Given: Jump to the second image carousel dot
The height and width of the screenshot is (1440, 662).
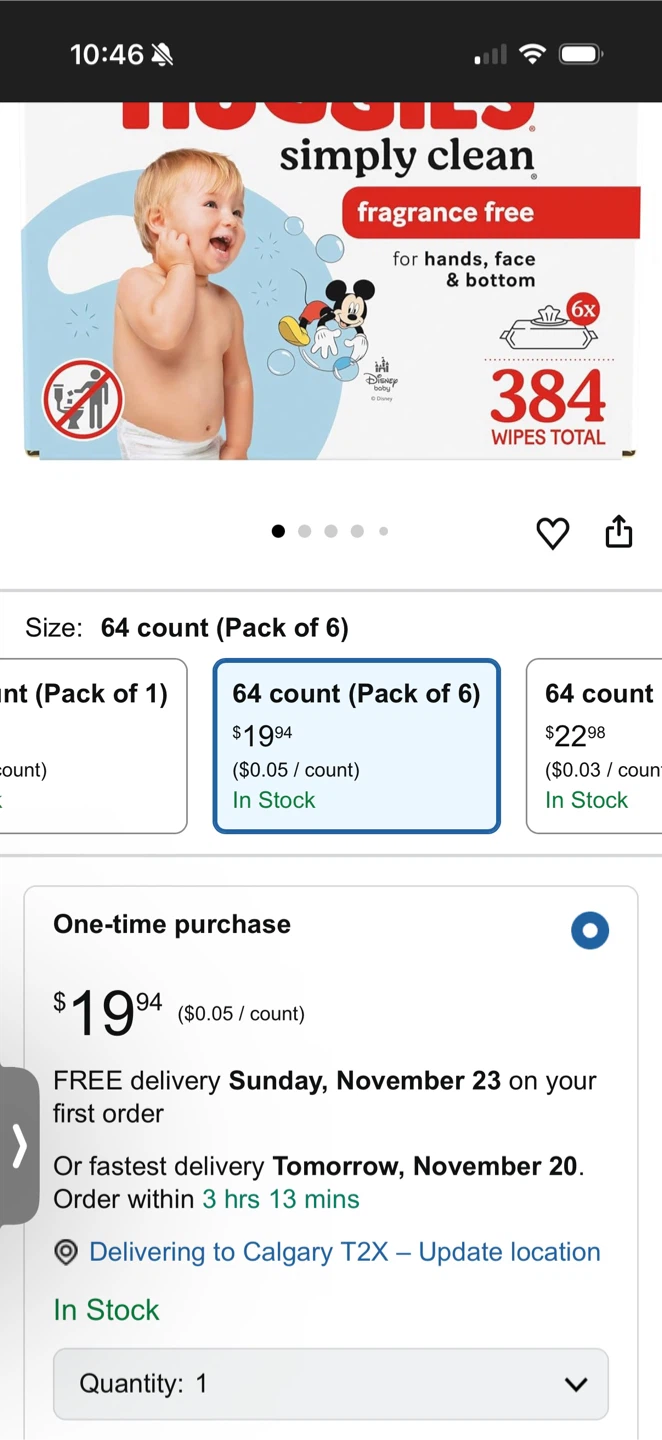Looking at the screenshot, I should point(305,531).
